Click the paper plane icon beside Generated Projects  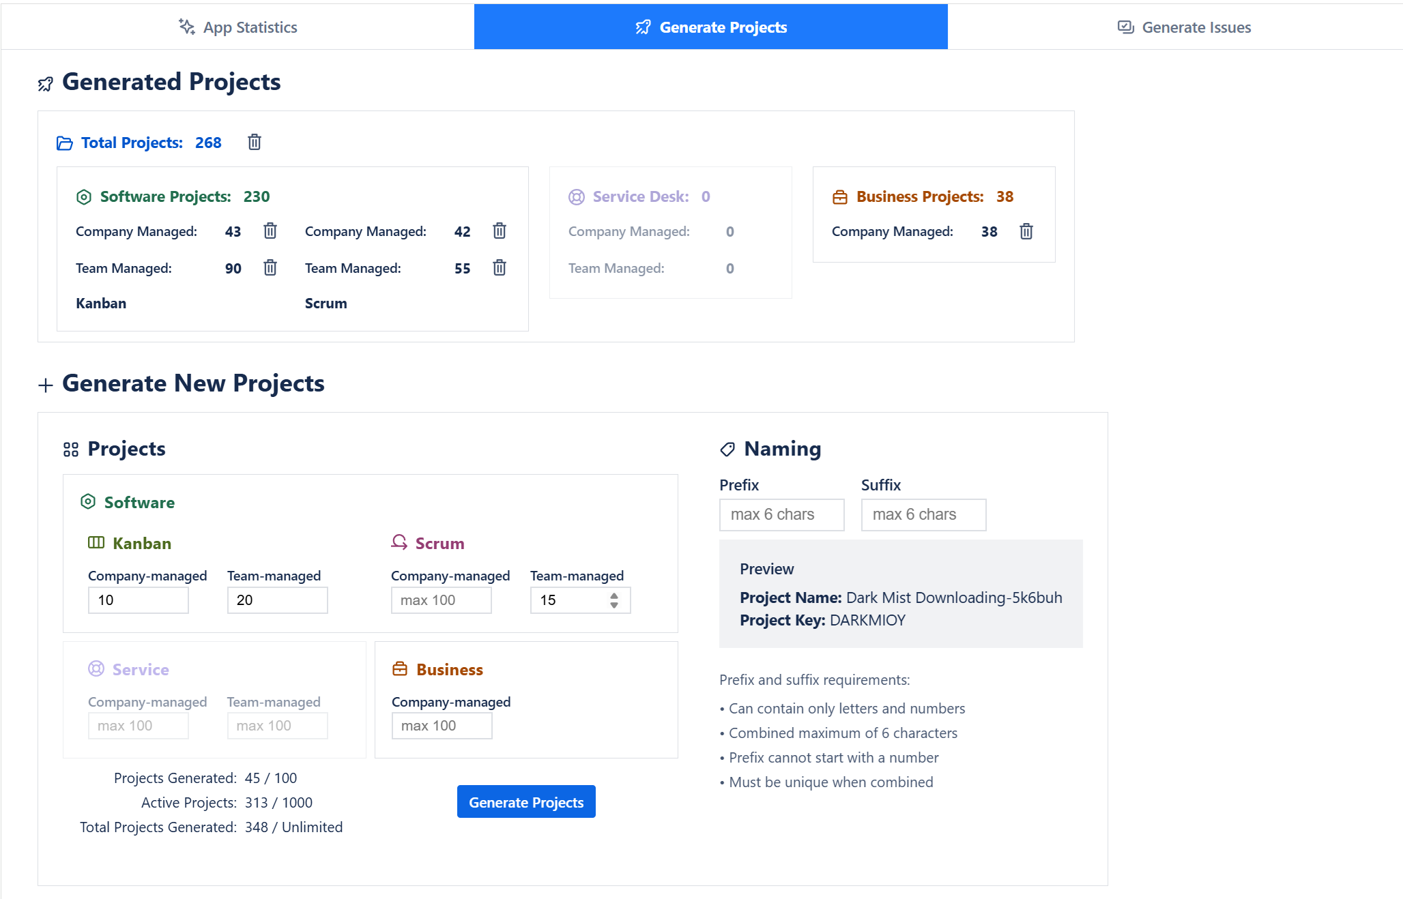[45, 84]
